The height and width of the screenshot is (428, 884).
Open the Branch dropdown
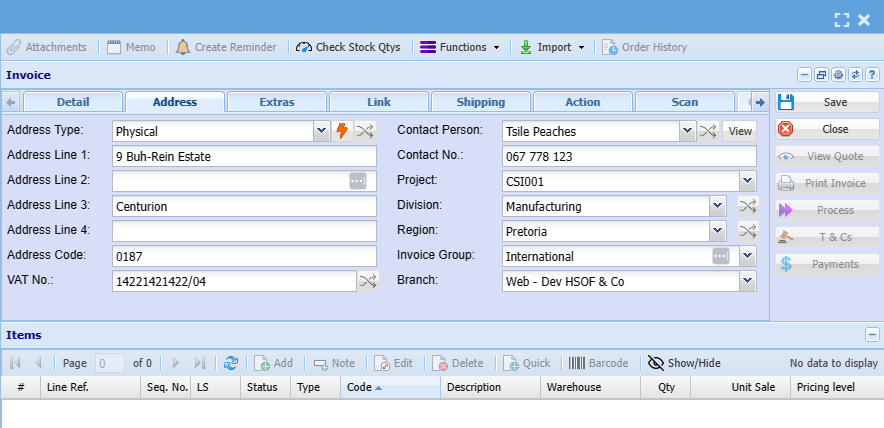747,282
